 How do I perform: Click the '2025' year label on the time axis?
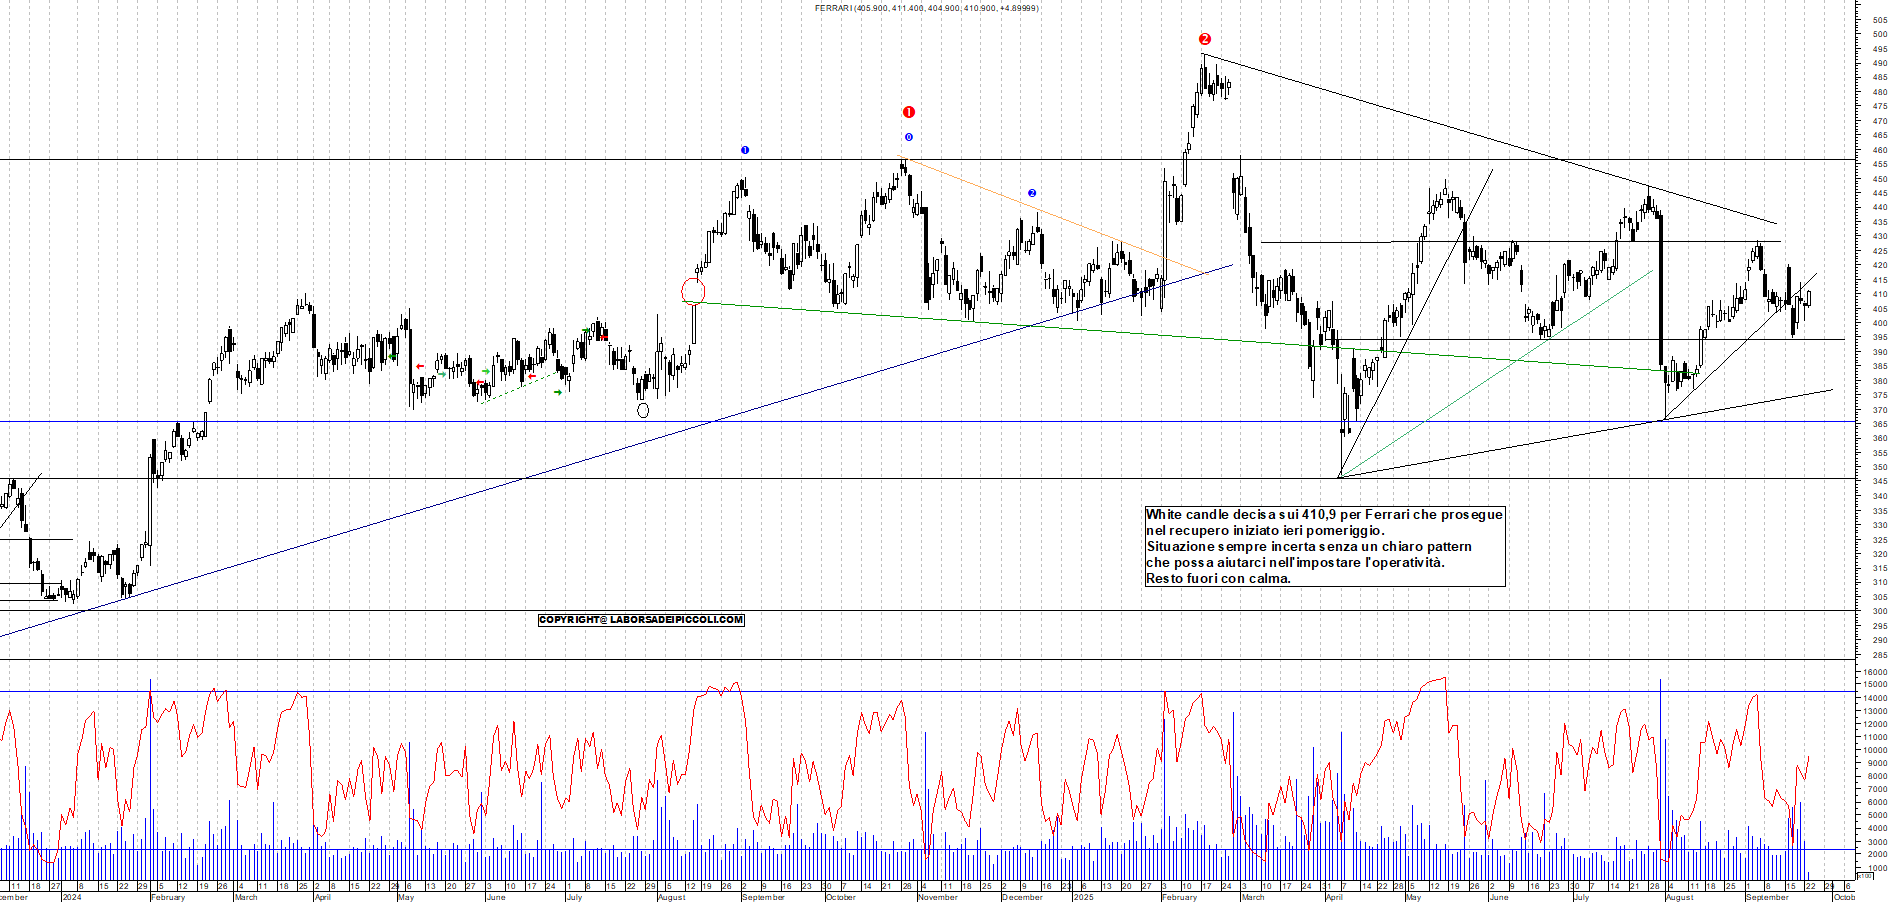click(1083, 897)
